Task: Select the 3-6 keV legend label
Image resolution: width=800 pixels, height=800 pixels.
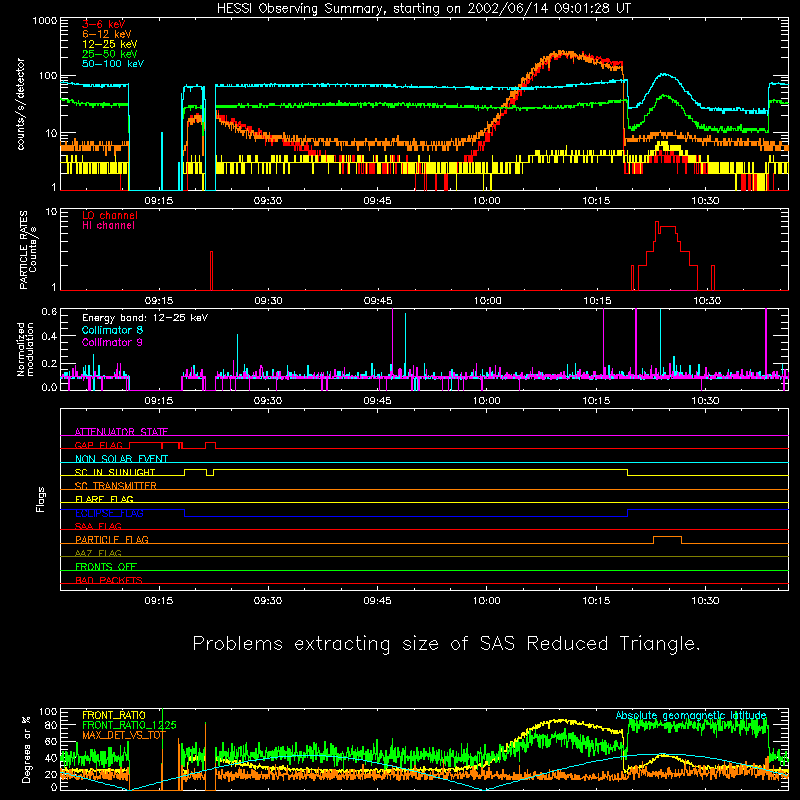Action: (x=104, y=24)
